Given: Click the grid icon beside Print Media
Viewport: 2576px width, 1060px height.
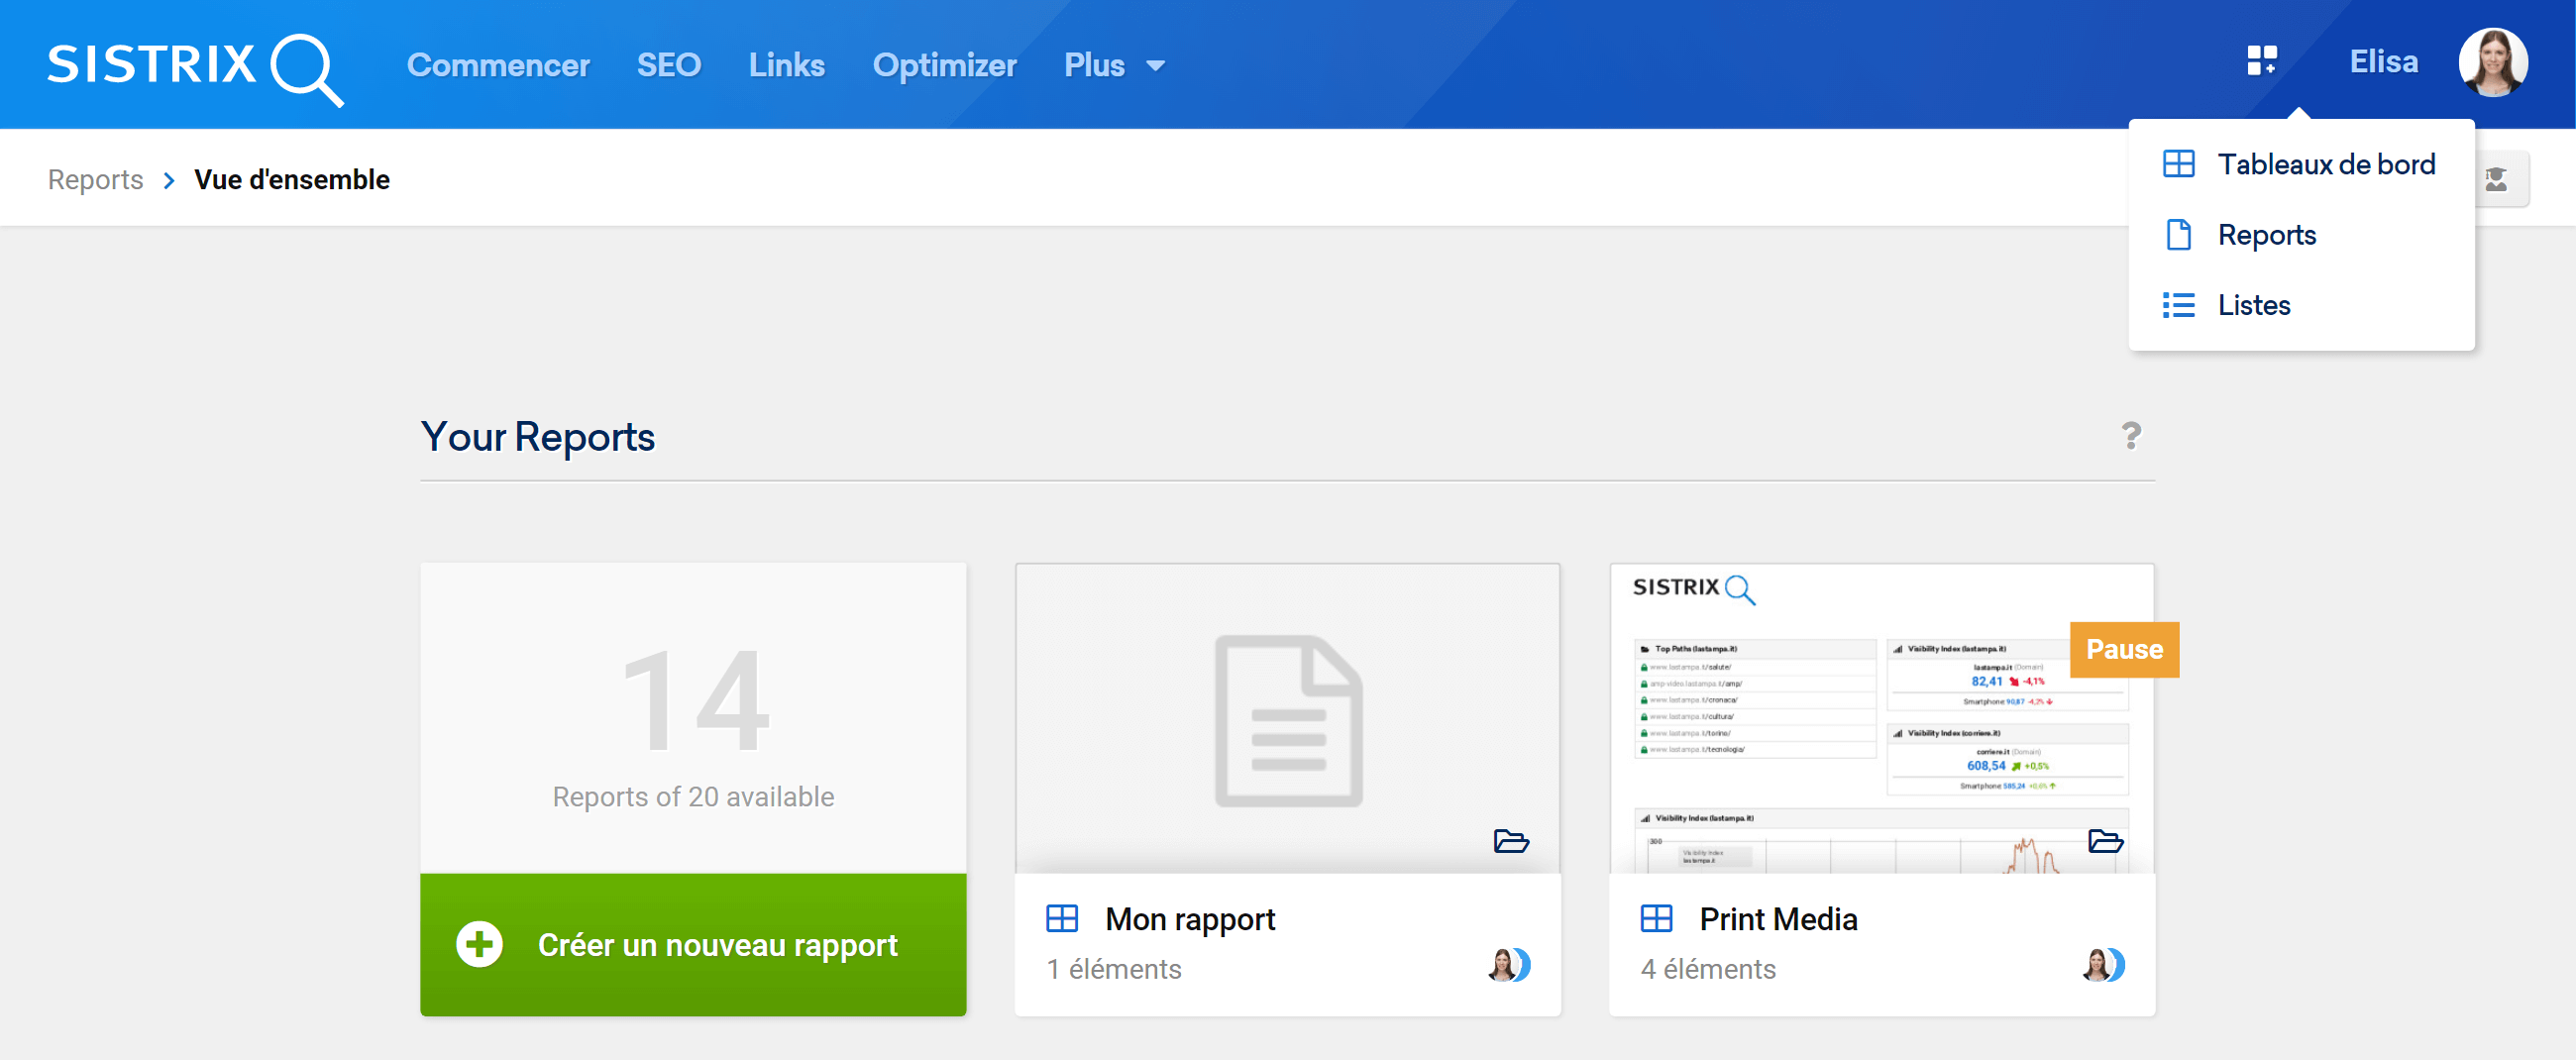Looking at the screenshot, I should (x=1656, y=918).
